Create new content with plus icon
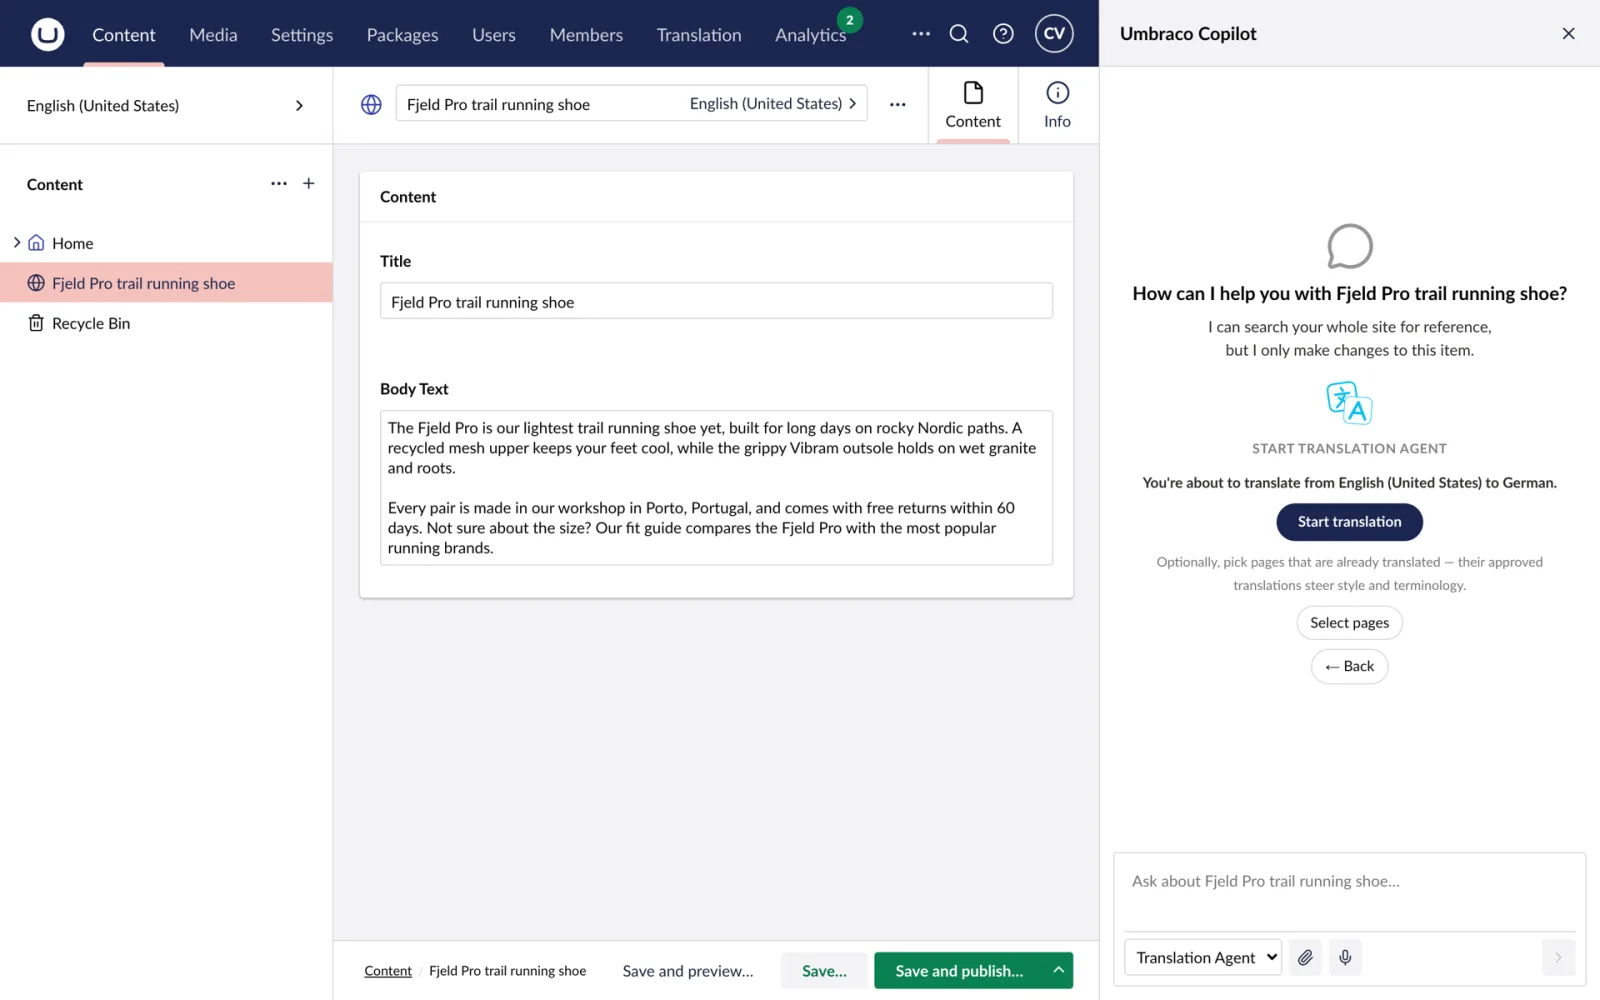The width and height of the screenshot is (1600, 1000). click(309, 184)
